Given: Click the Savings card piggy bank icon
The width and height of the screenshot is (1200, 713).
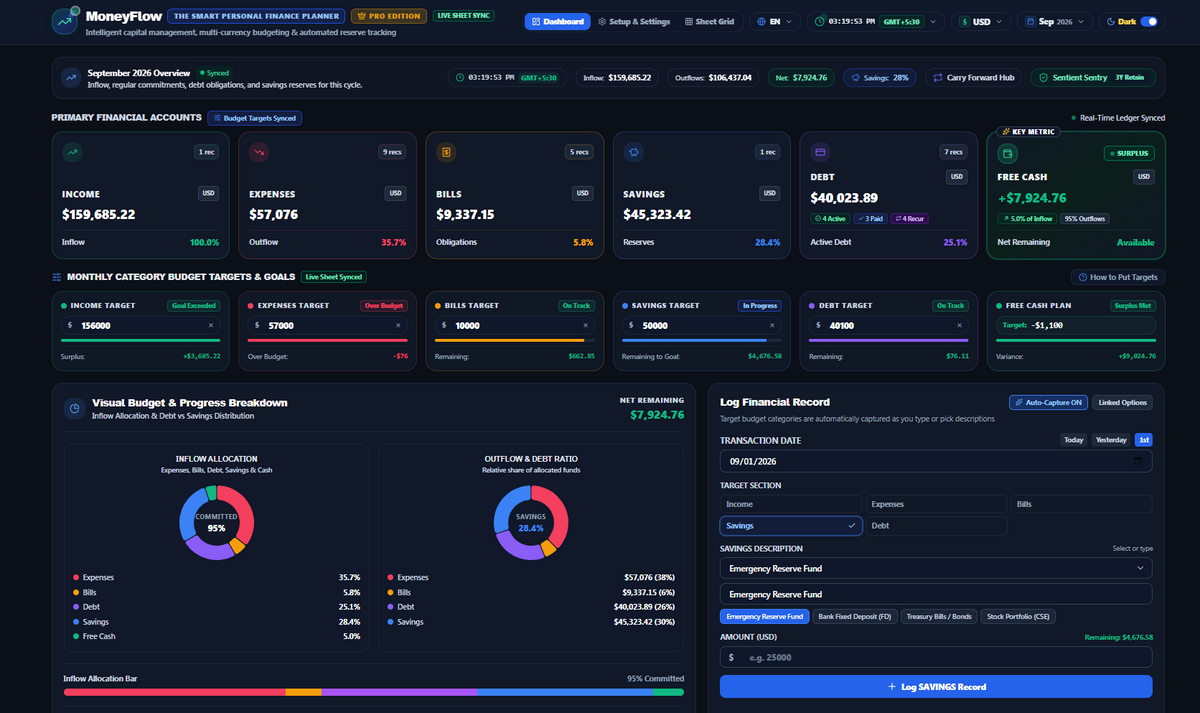Looking at the screenshot, I should [x=633, y=153].
